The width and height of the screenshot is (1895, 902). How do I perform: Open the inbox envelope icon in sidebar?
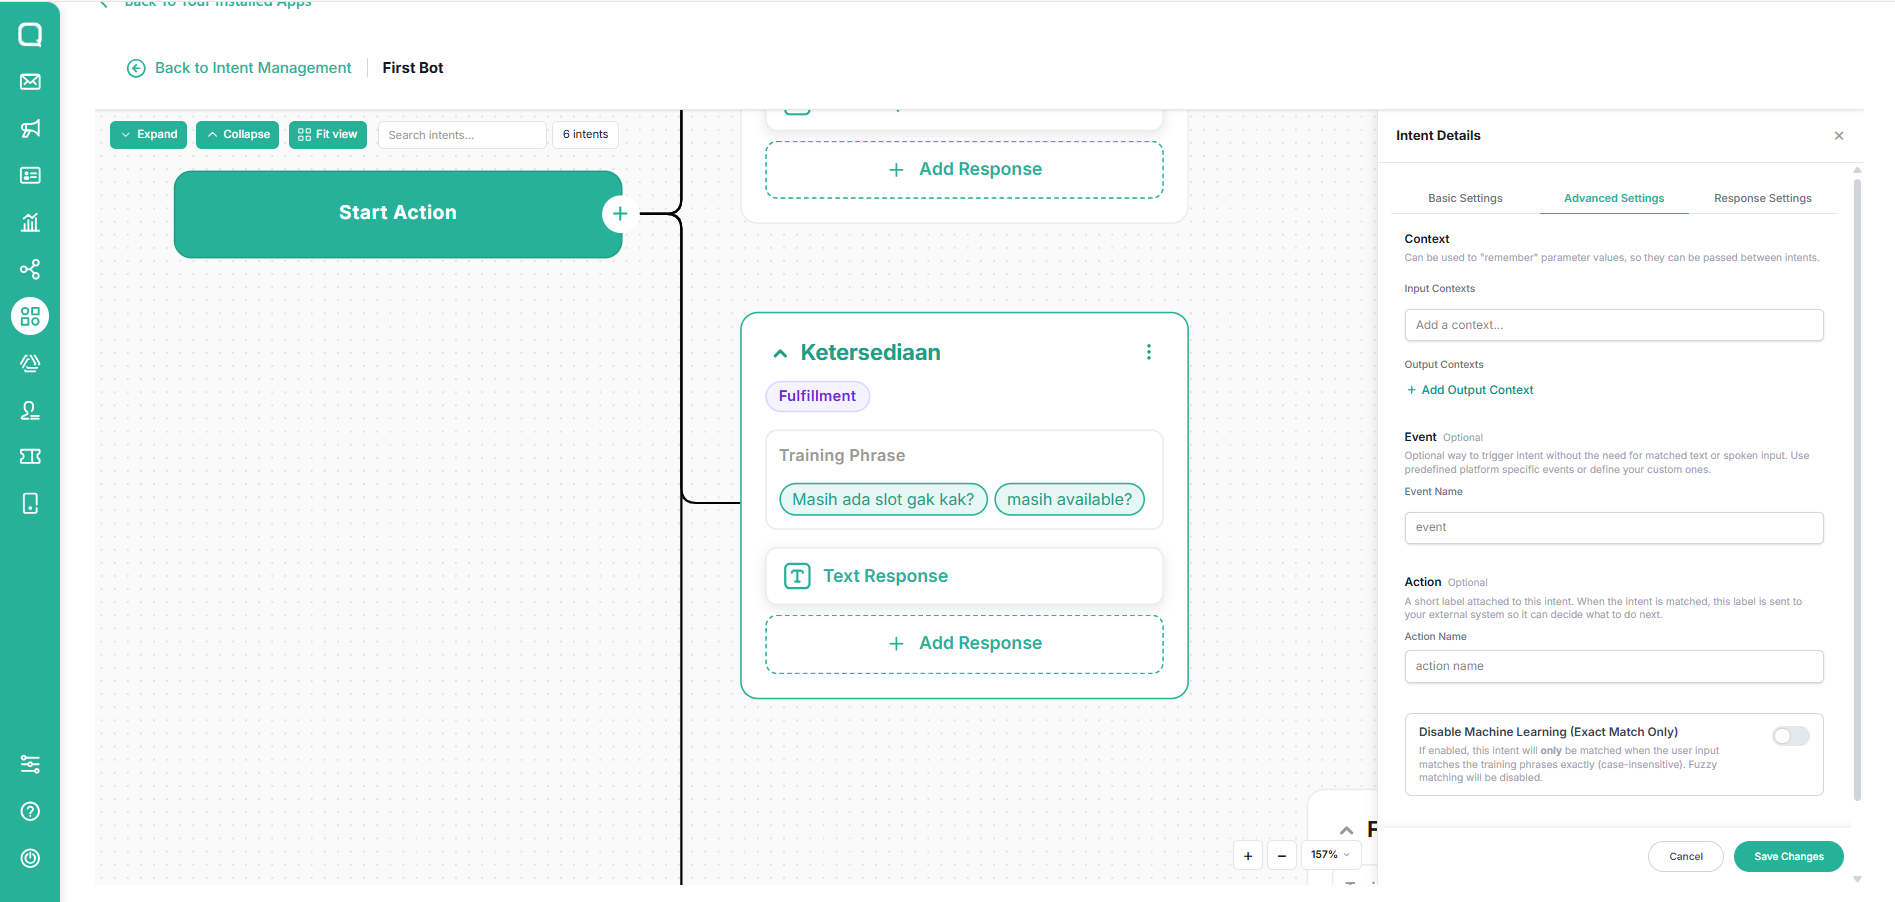click(30, 82)
